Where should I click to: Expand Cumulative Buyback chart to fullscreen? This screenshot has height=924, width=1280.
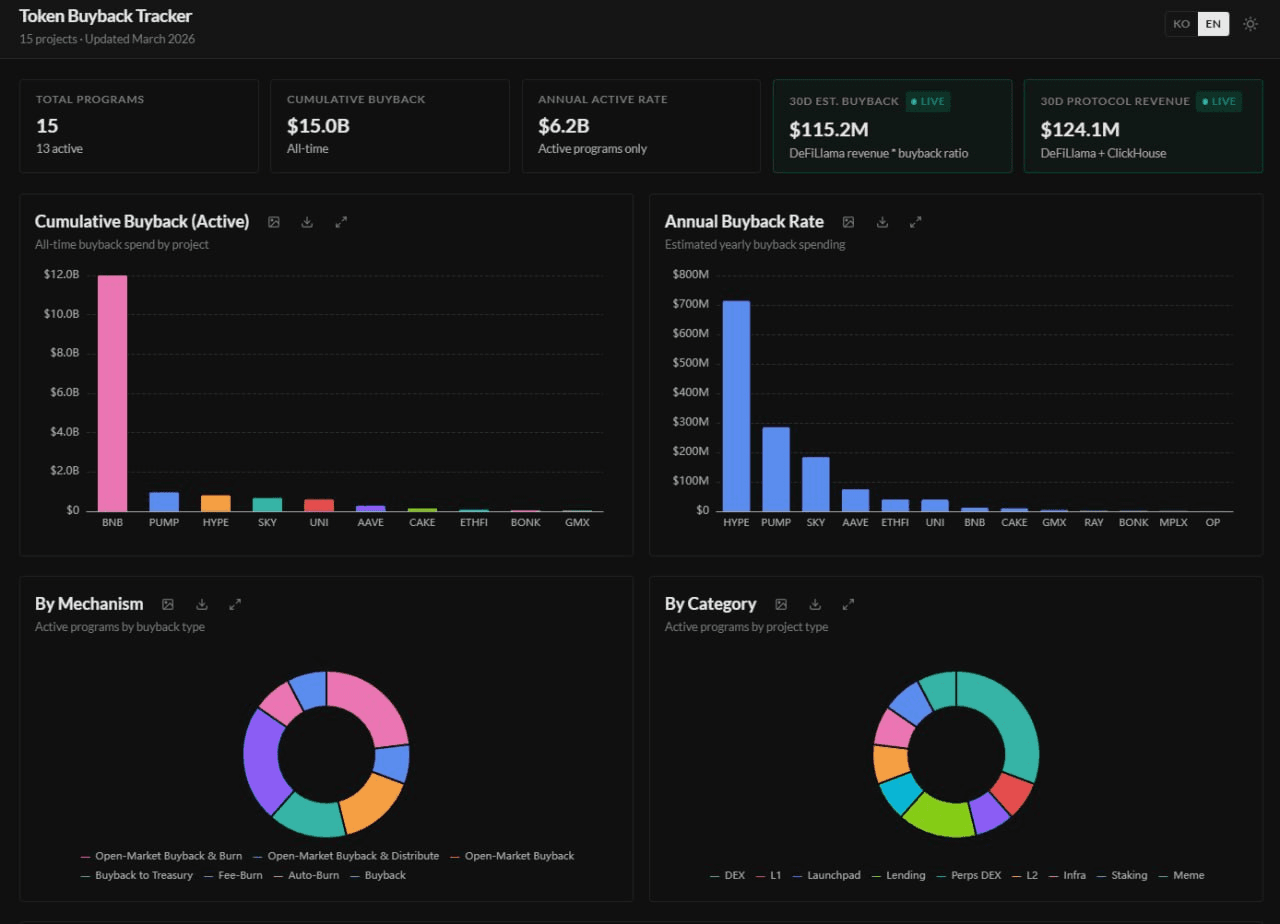(x=341, y=222)
